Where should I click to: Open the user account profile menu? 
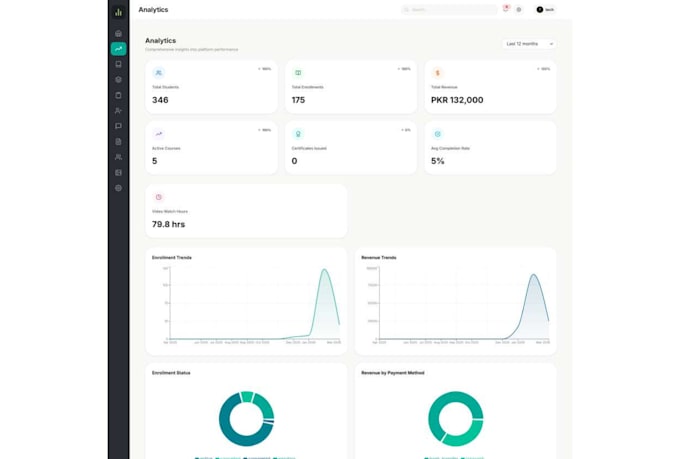(545, 10)
